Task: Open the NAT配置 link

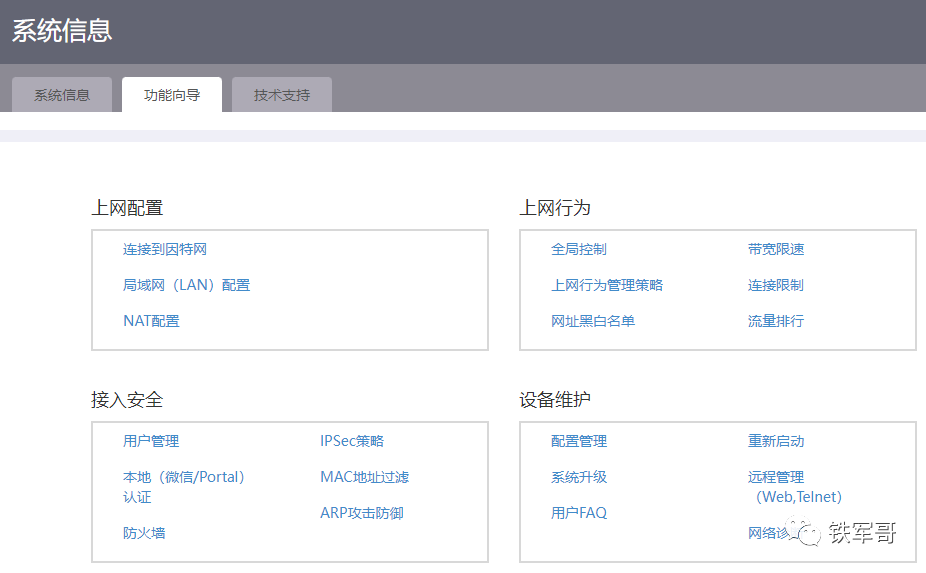Action: [x=151, y=321]
